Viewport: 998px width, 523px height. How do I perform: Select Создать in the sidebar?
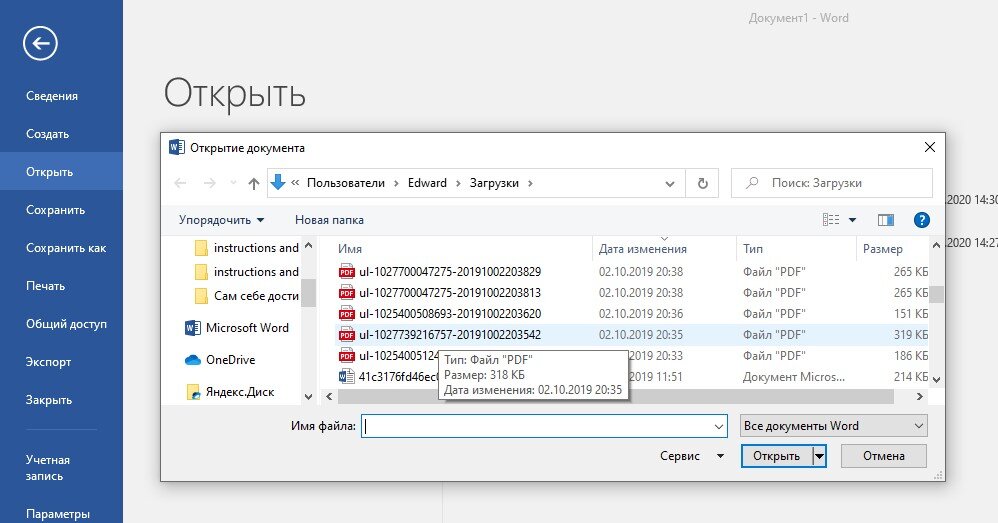point(47,134)
